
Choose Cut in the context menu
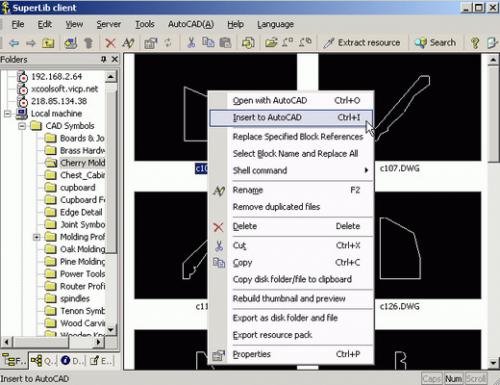(x=291, y=246)
